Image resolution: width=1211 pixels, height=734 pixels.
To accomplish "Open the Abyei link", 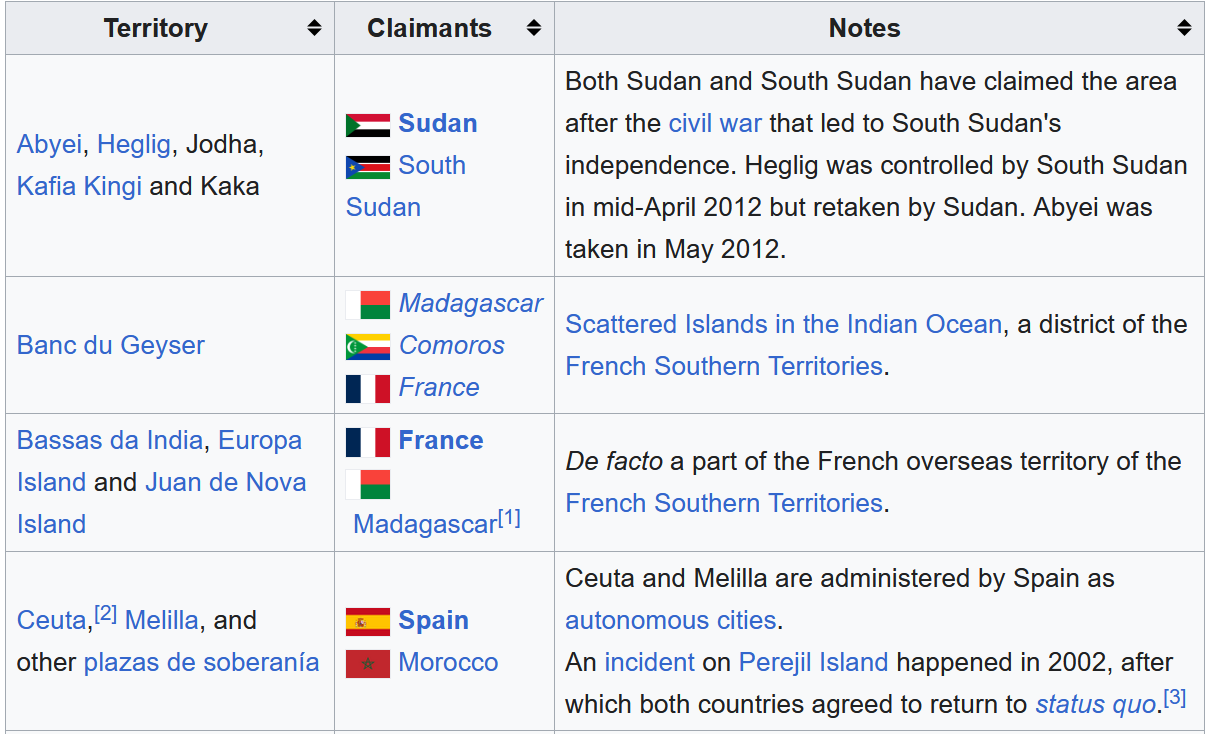I will 49,144.
